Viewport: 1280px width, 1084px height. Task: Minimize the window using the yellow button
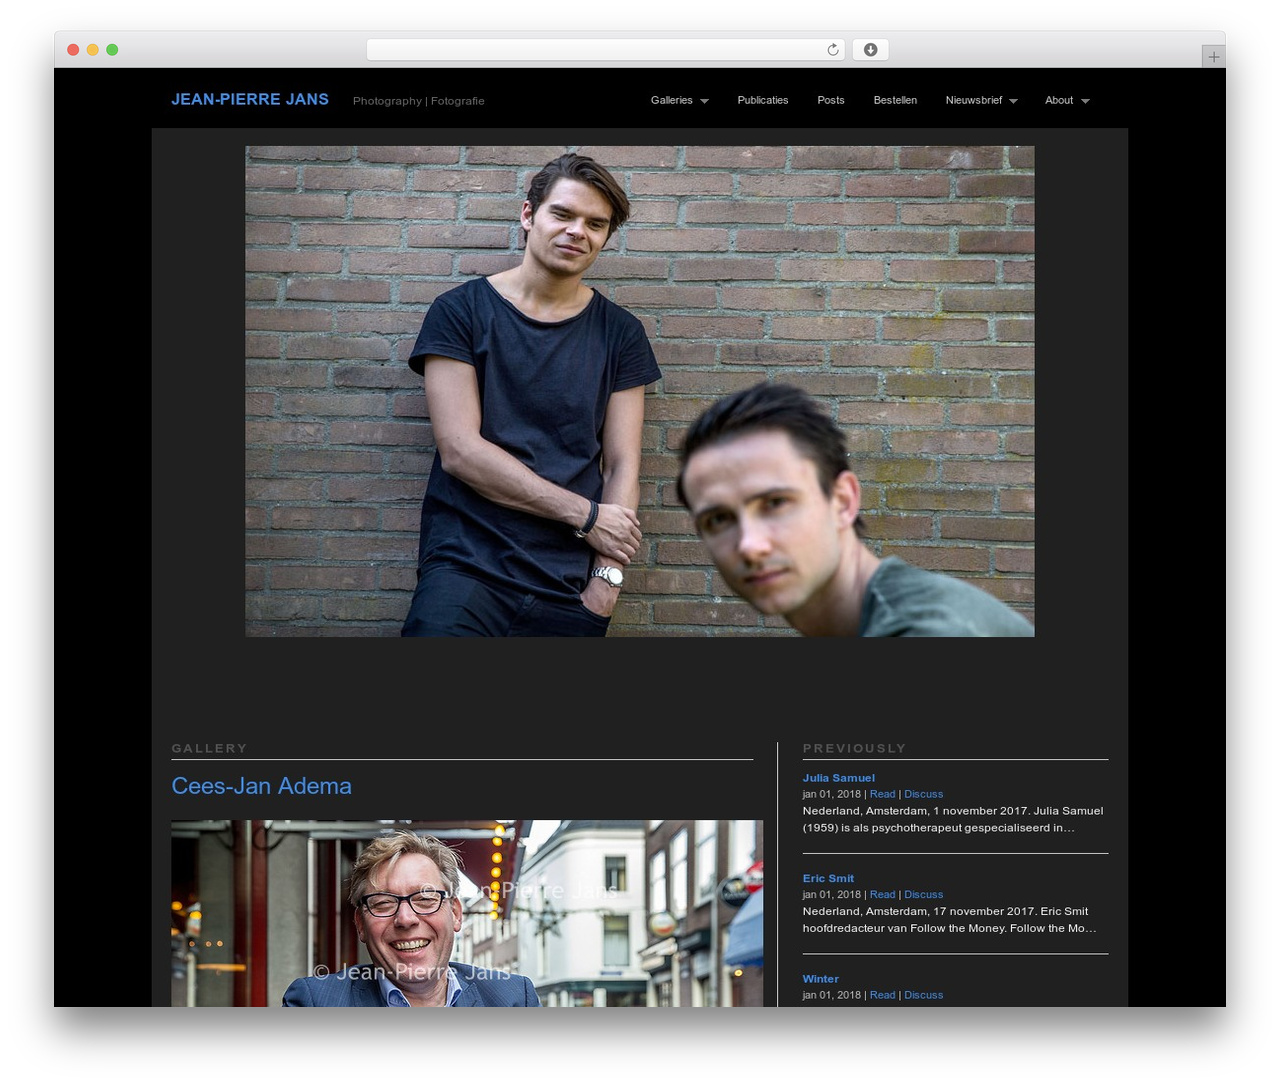pos(92,50)
